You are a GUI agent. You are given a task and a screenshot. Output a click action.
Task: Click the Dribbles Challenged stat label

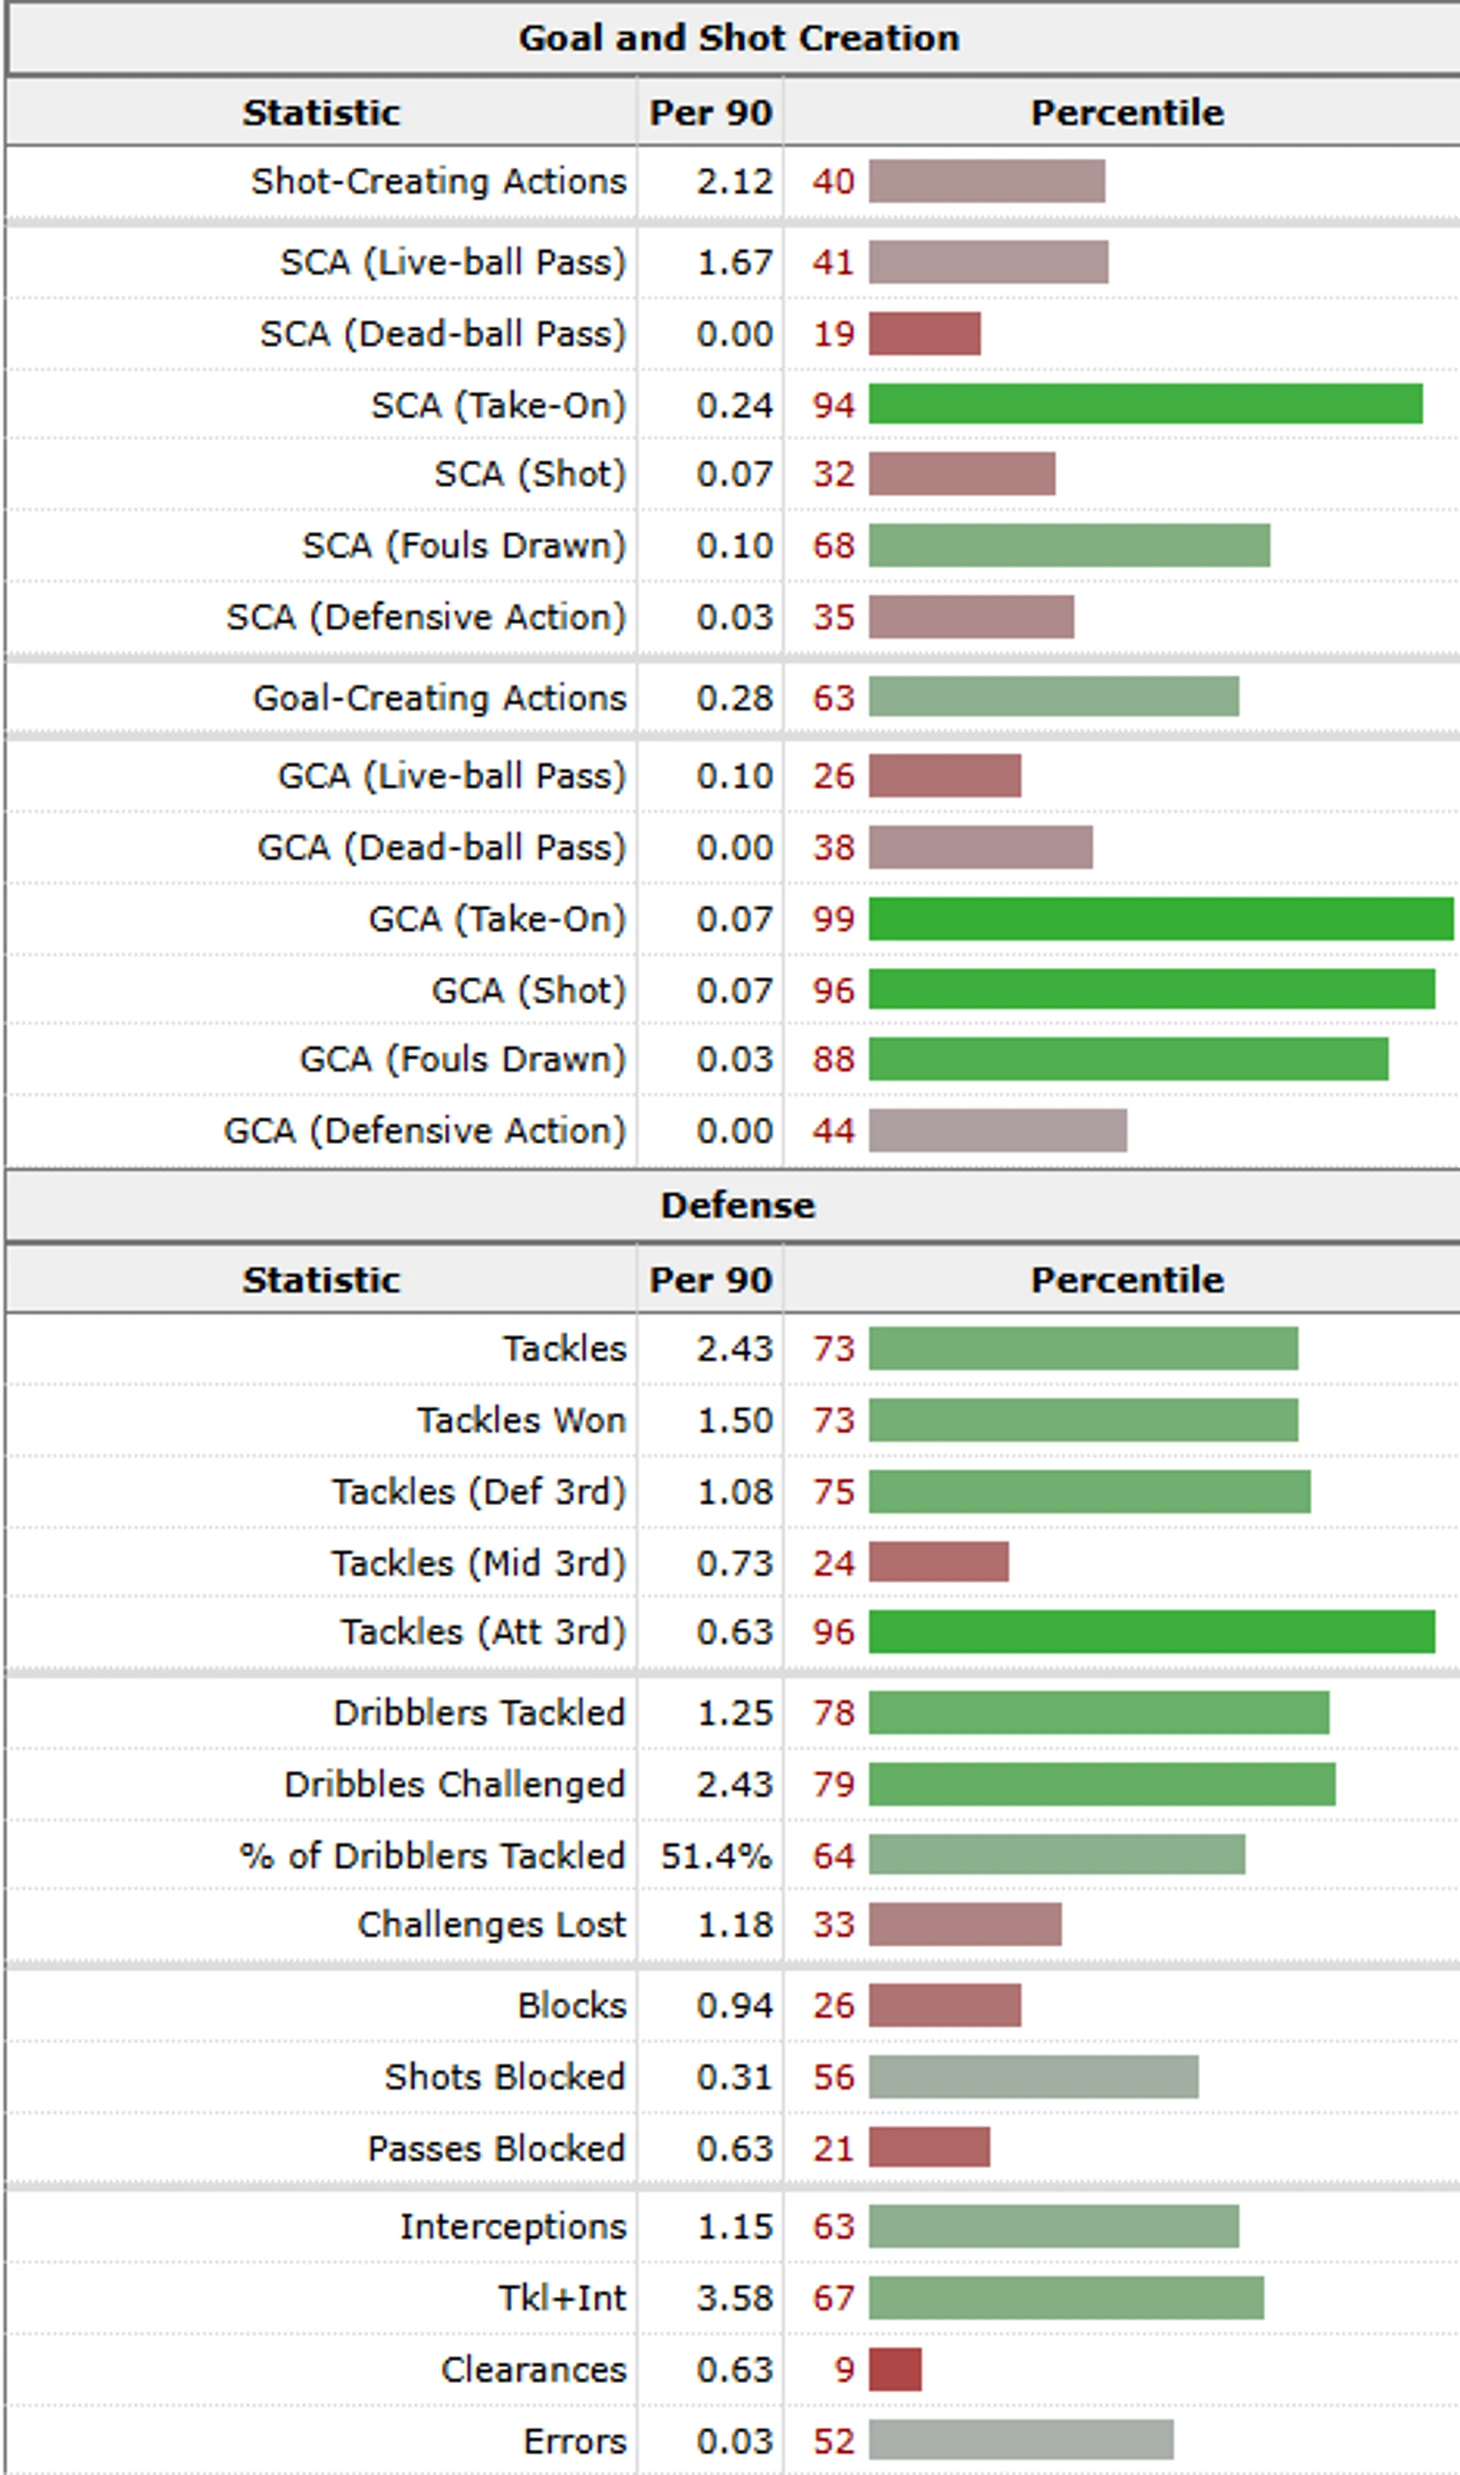tap(454, 1784)
